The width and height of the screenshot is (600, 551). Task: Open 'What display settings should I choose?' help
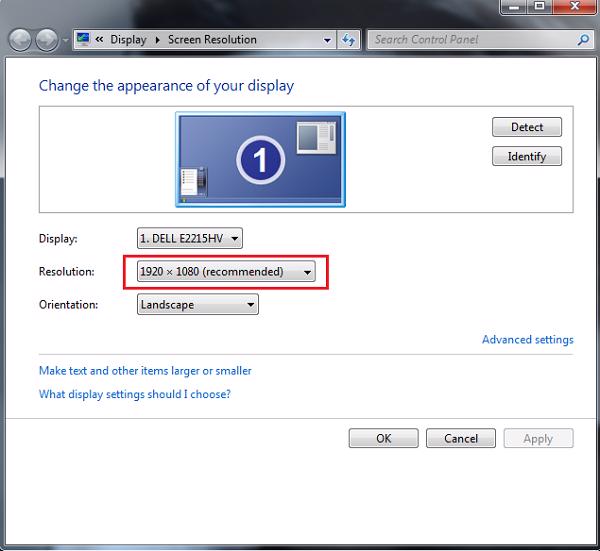(x=135, y=394)
